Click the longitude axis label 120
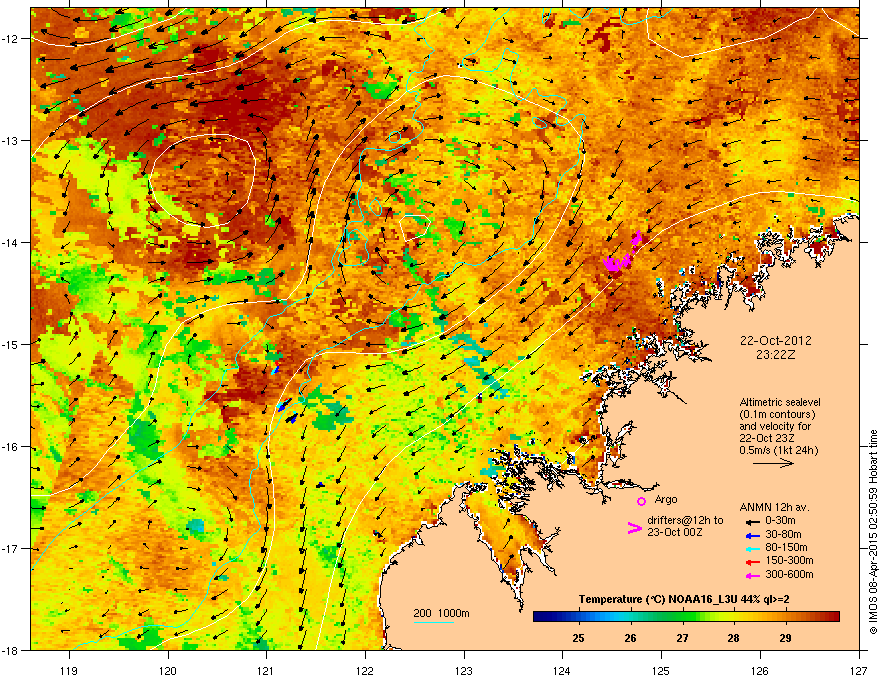880x680 pixels. point(168,670)
